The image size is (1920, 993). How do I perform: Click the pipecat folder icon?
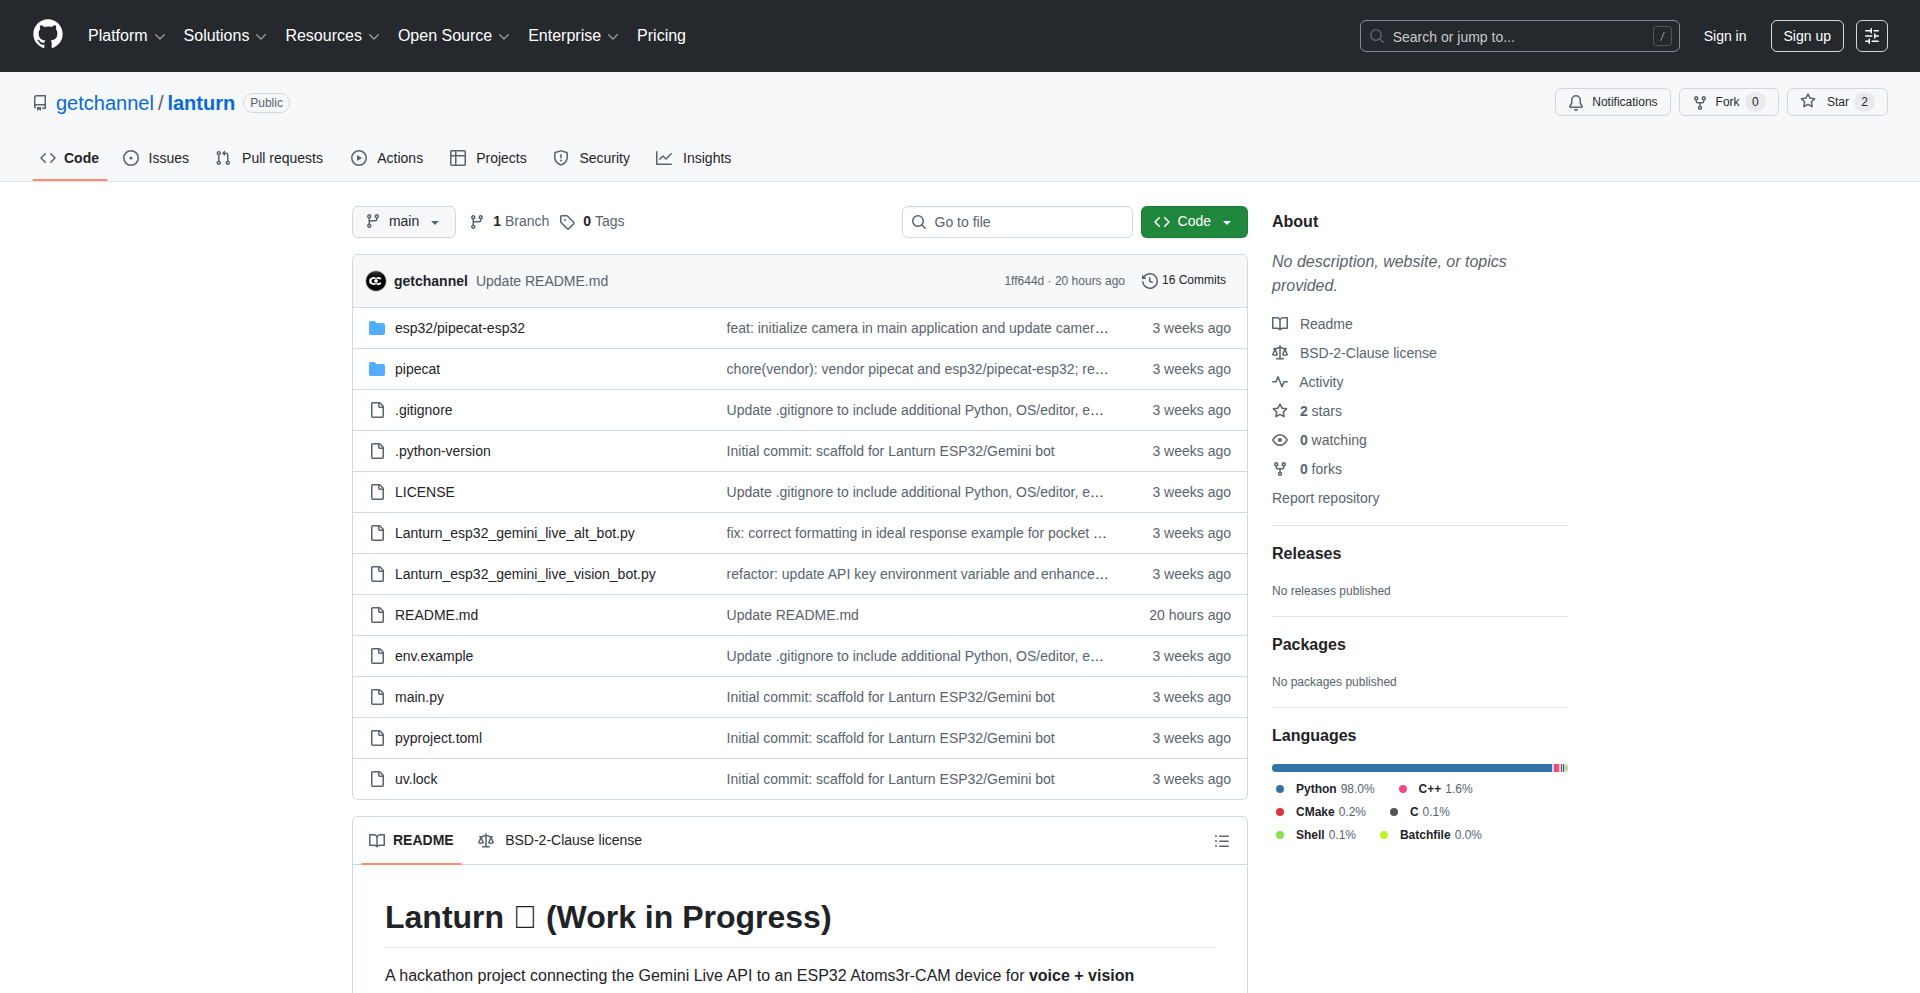(x=377, y=369)
